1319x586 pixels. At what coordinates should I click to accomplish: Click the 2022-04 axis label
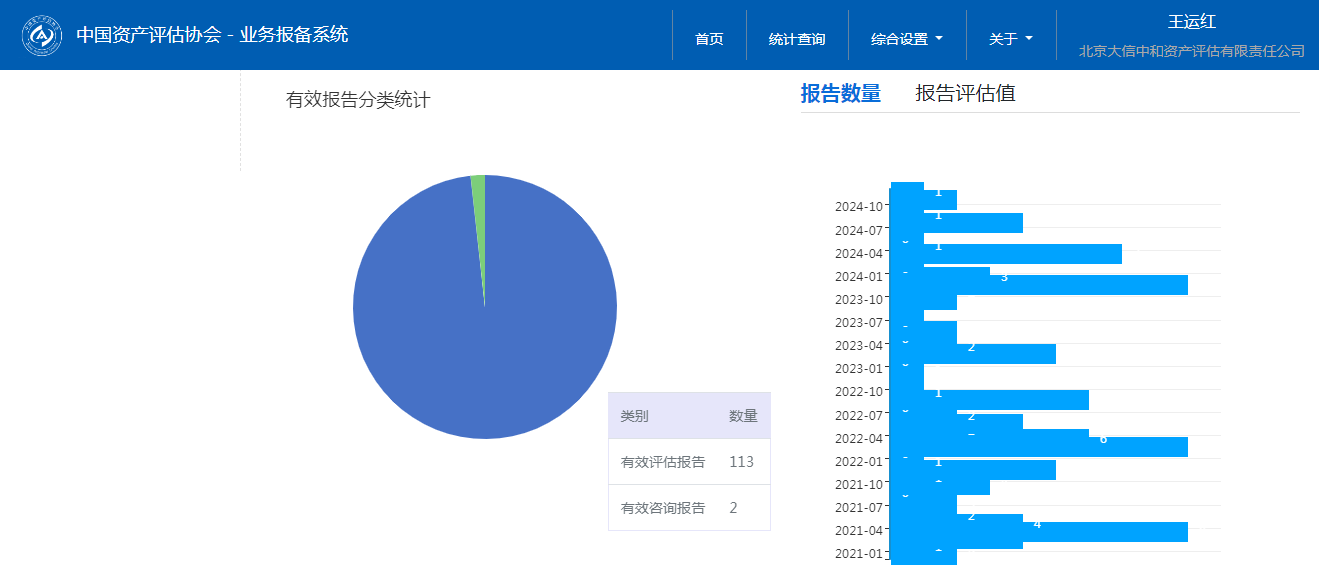click(859, 438)
